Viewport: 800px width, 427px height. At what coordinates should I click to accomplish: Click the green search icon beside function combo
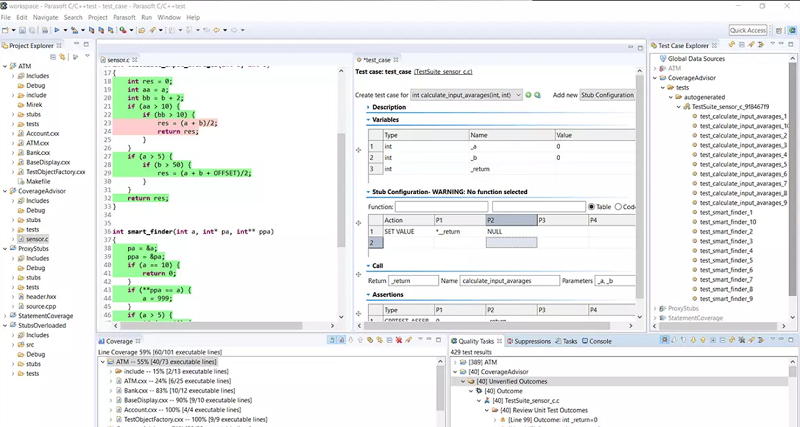(537, 95)
